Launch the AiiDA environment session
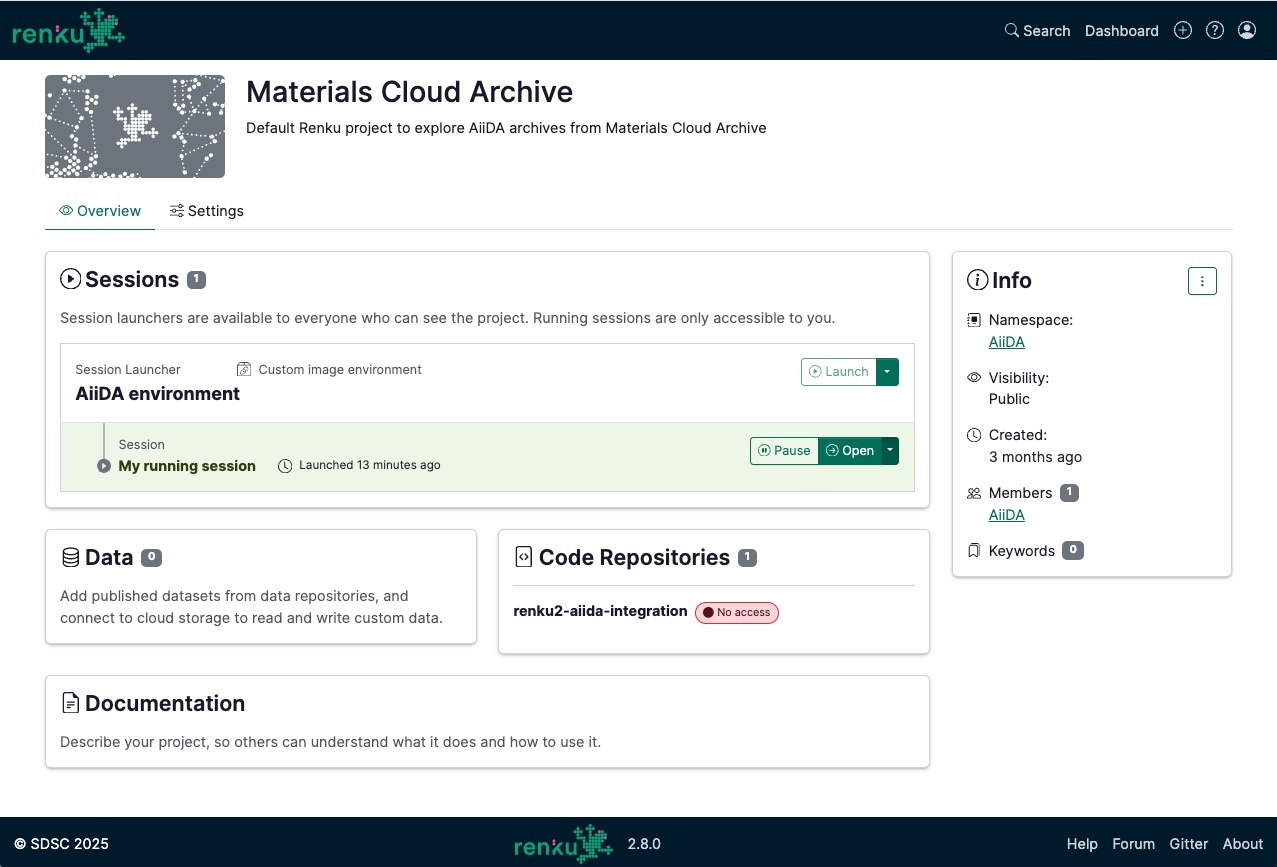The width and height of the screenshot is (1277, 867). pos(838,372)
